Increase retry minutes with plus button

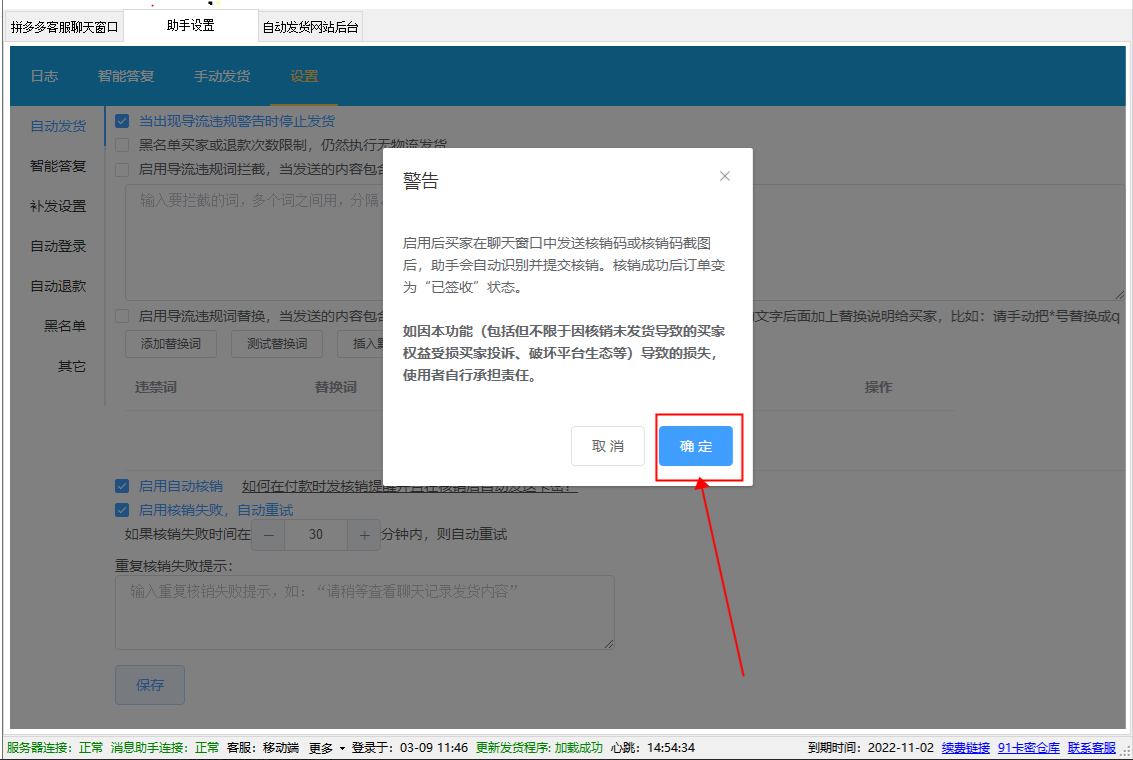pos(364,535)
